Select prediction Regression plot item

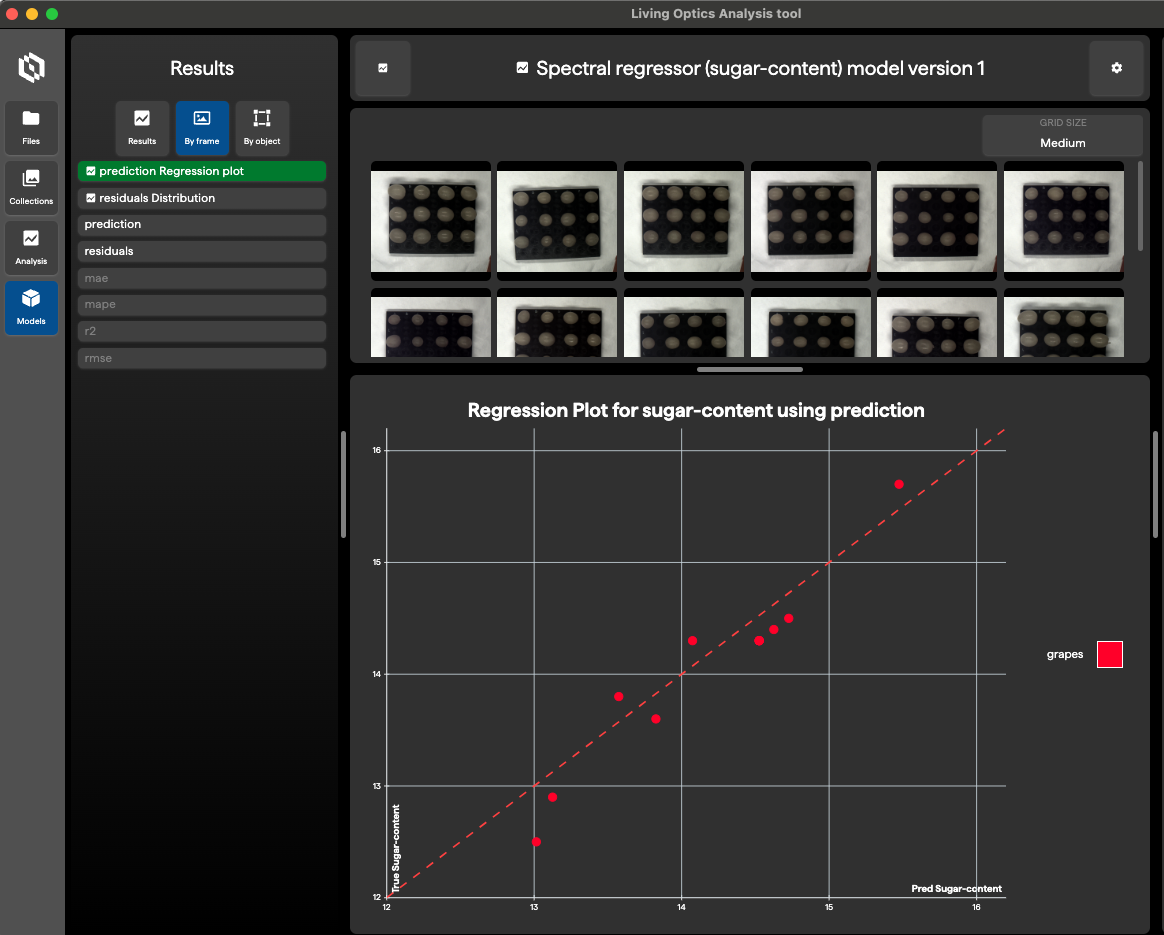pos(202,172)
